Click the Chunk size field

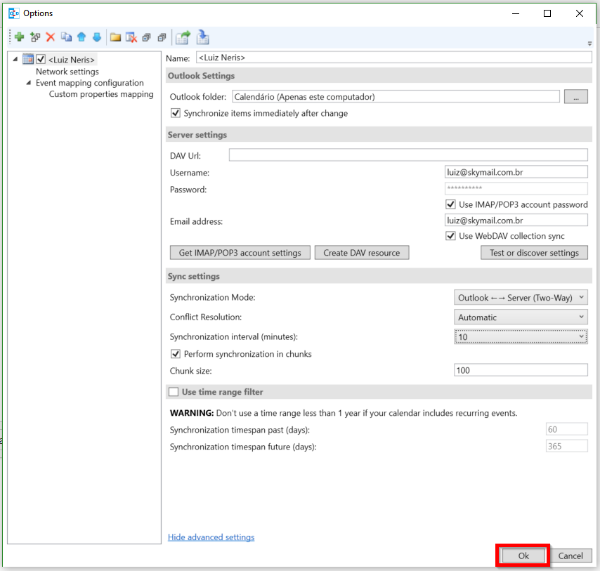[x=521, y=370]
